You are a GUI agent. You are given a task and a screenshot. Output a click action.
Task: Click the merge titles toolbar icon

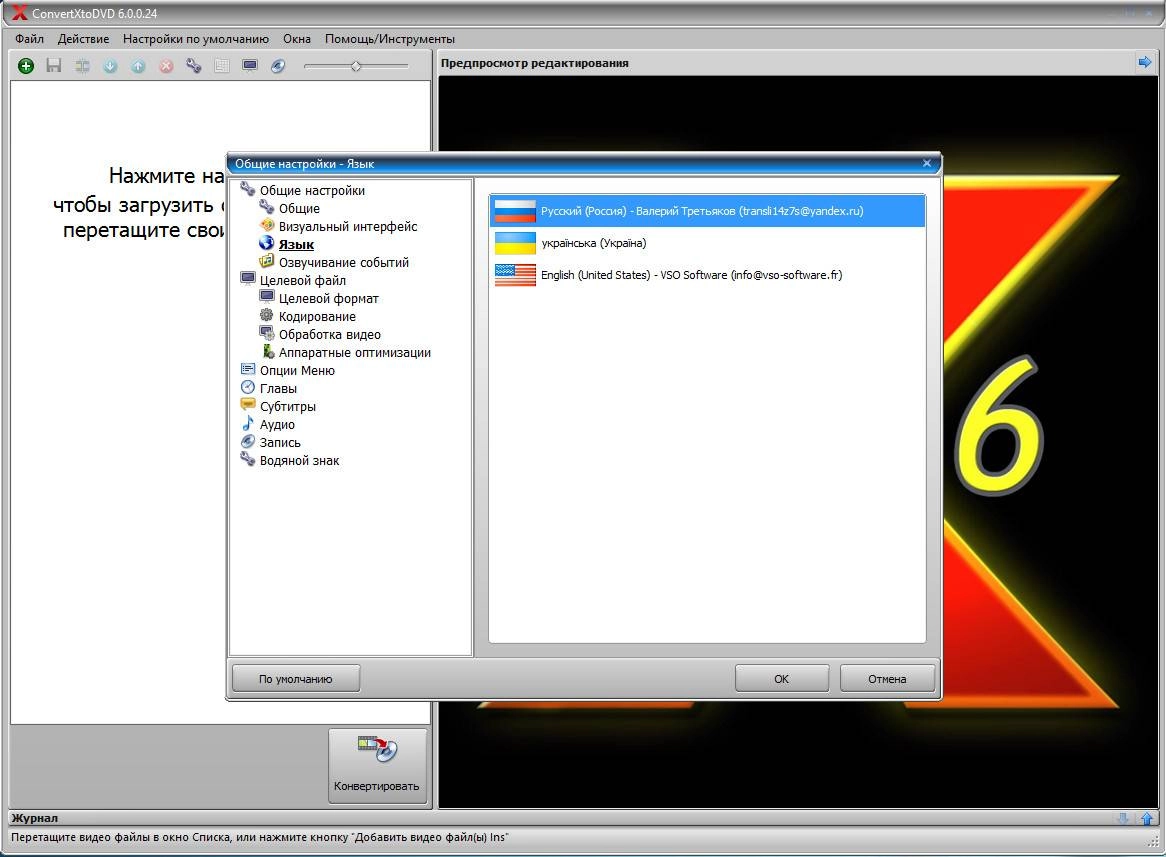coord(82,66)
